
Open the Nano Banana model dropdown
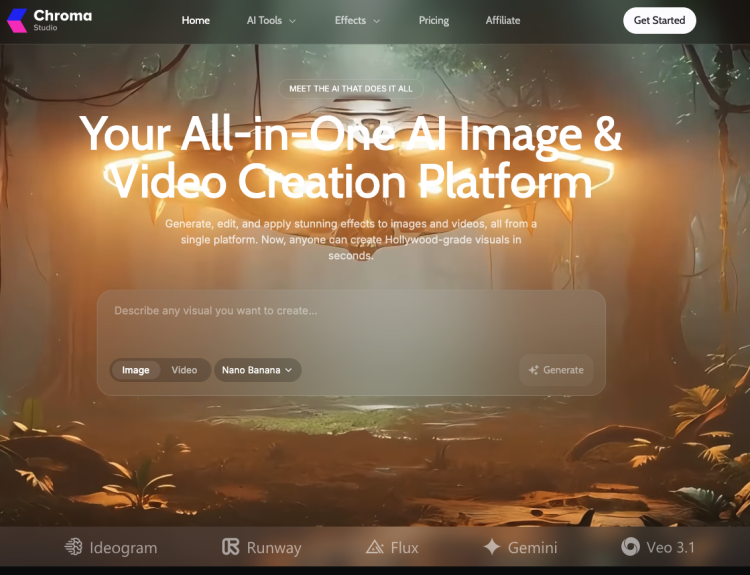[257, 370]
